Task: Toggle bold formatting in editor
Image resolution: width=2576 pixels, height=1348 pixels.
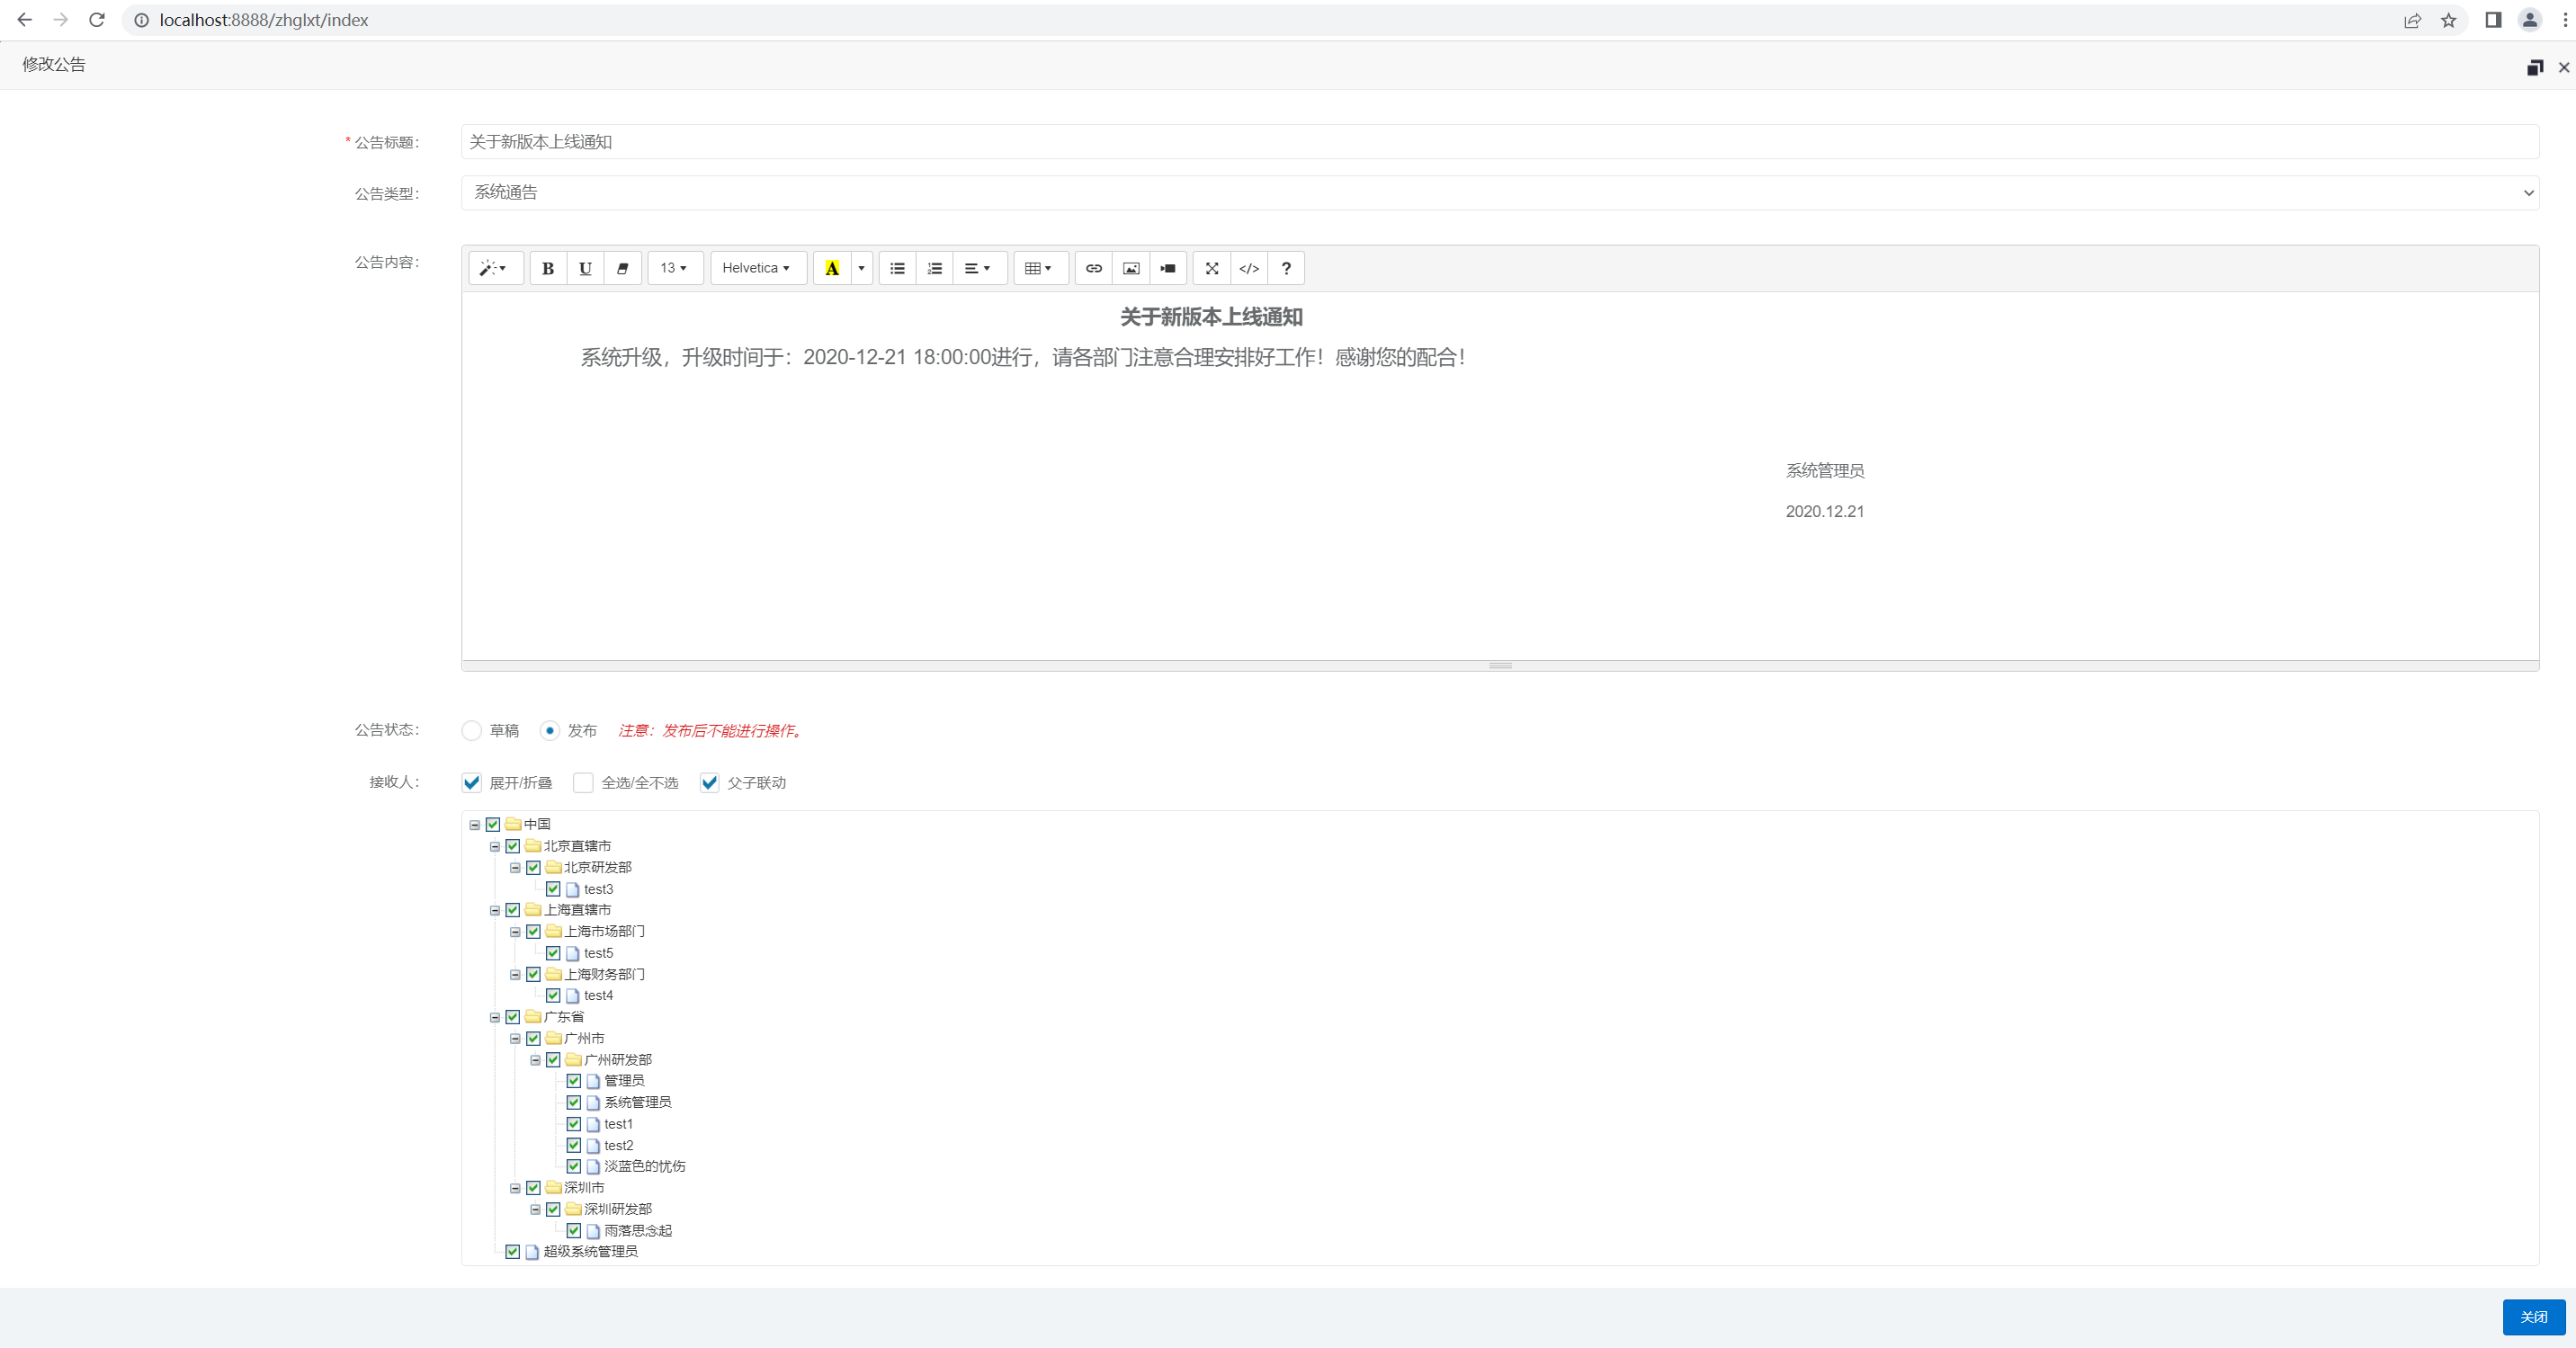Action: [547, 268]
